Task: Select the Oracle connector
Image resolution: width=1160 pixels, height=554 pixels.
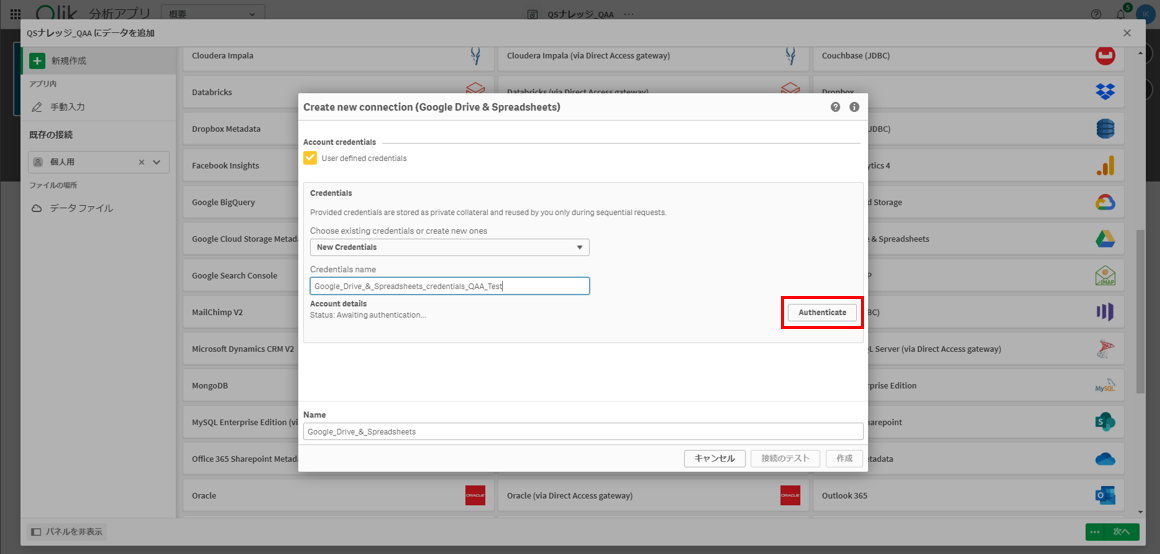Action: pos(338,496)
